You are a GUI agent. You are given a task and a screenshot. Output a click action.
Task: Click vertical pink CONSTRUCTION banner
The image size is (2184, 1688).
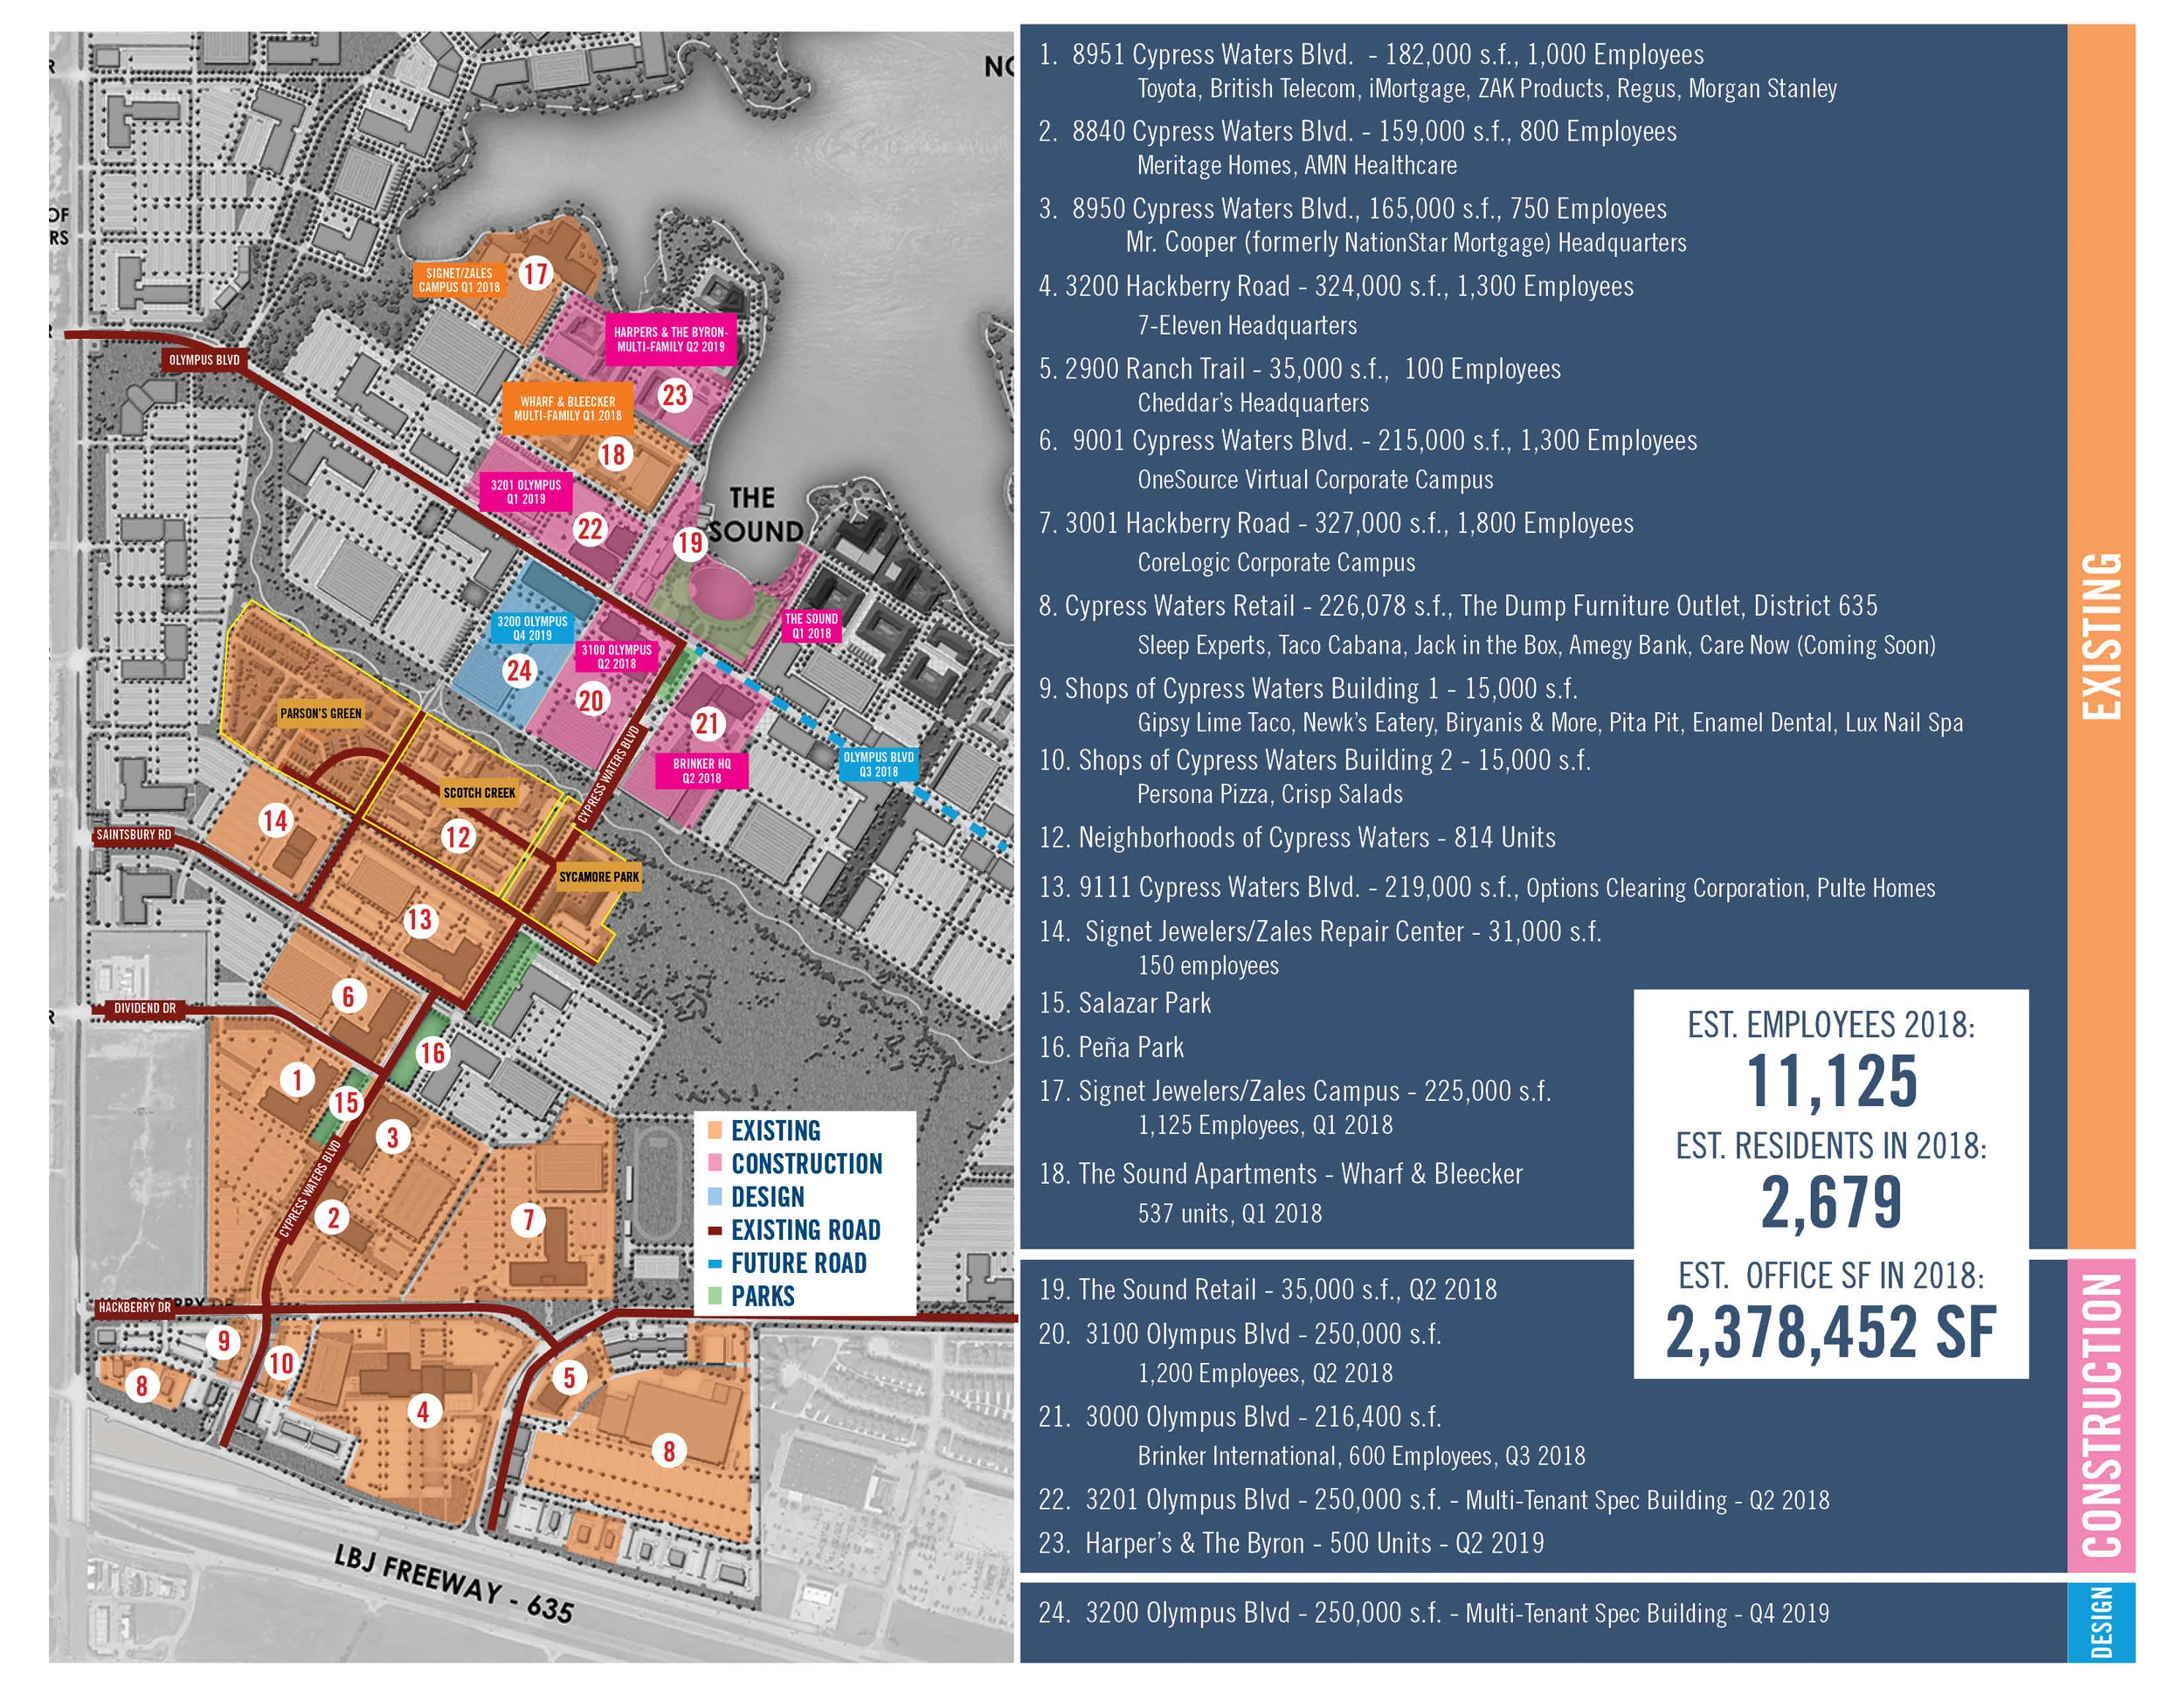point(2101,1415)
